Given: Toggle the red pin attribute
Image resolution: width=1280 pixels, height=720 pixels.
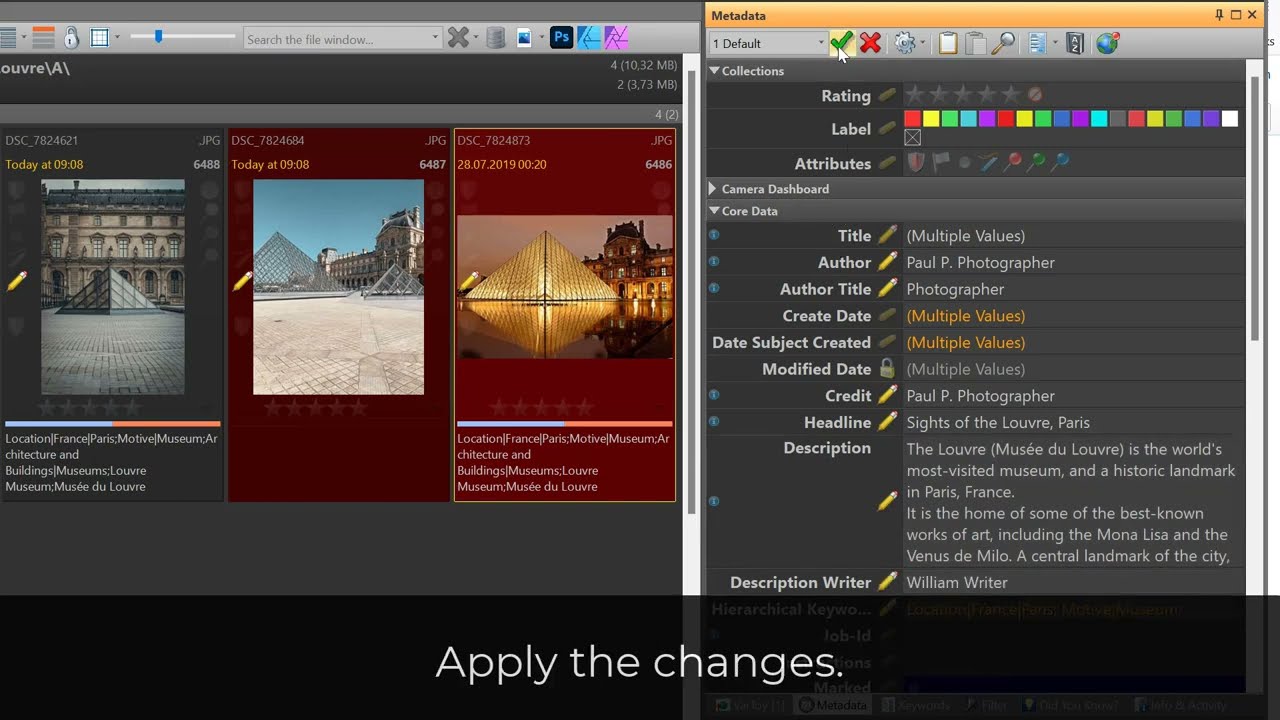Looking at the screenshot, I should [x=1013, y=162].
